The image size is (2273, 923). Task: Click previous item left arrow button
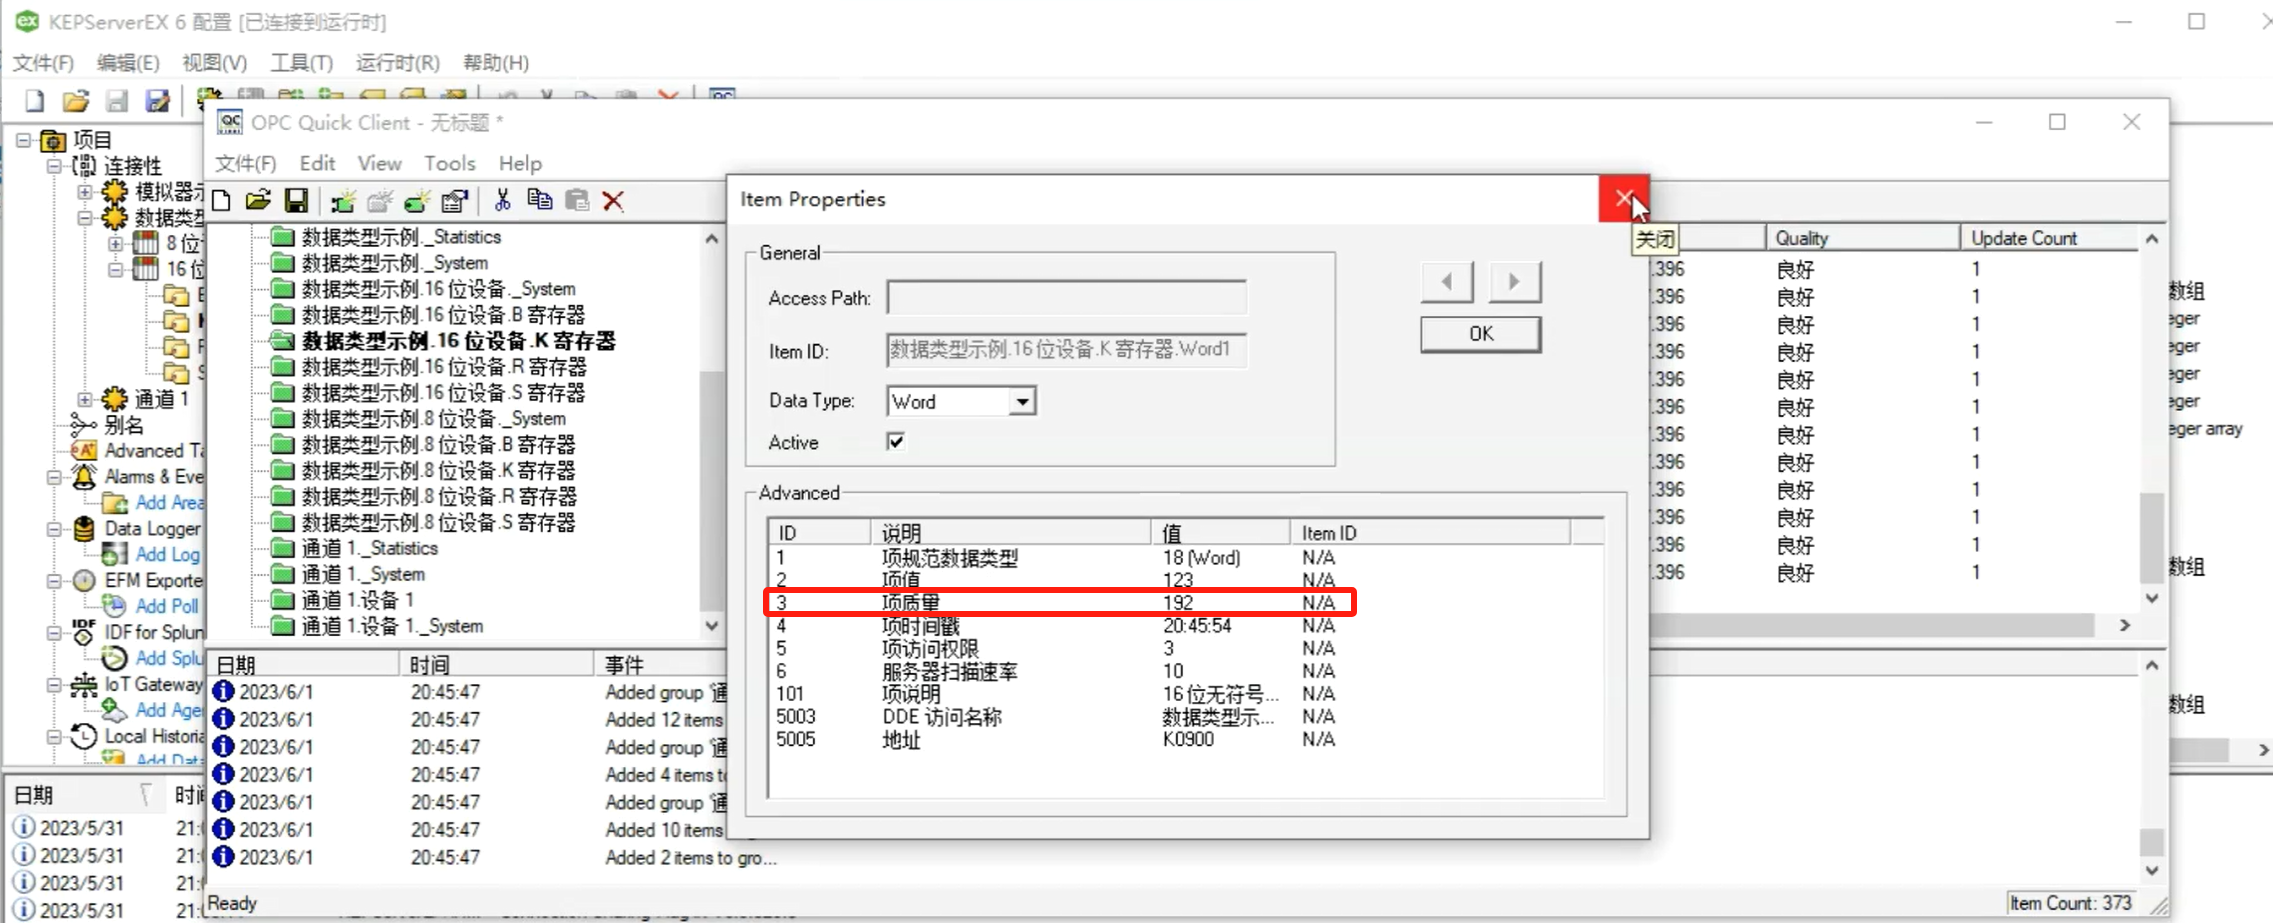(1446, 282)
